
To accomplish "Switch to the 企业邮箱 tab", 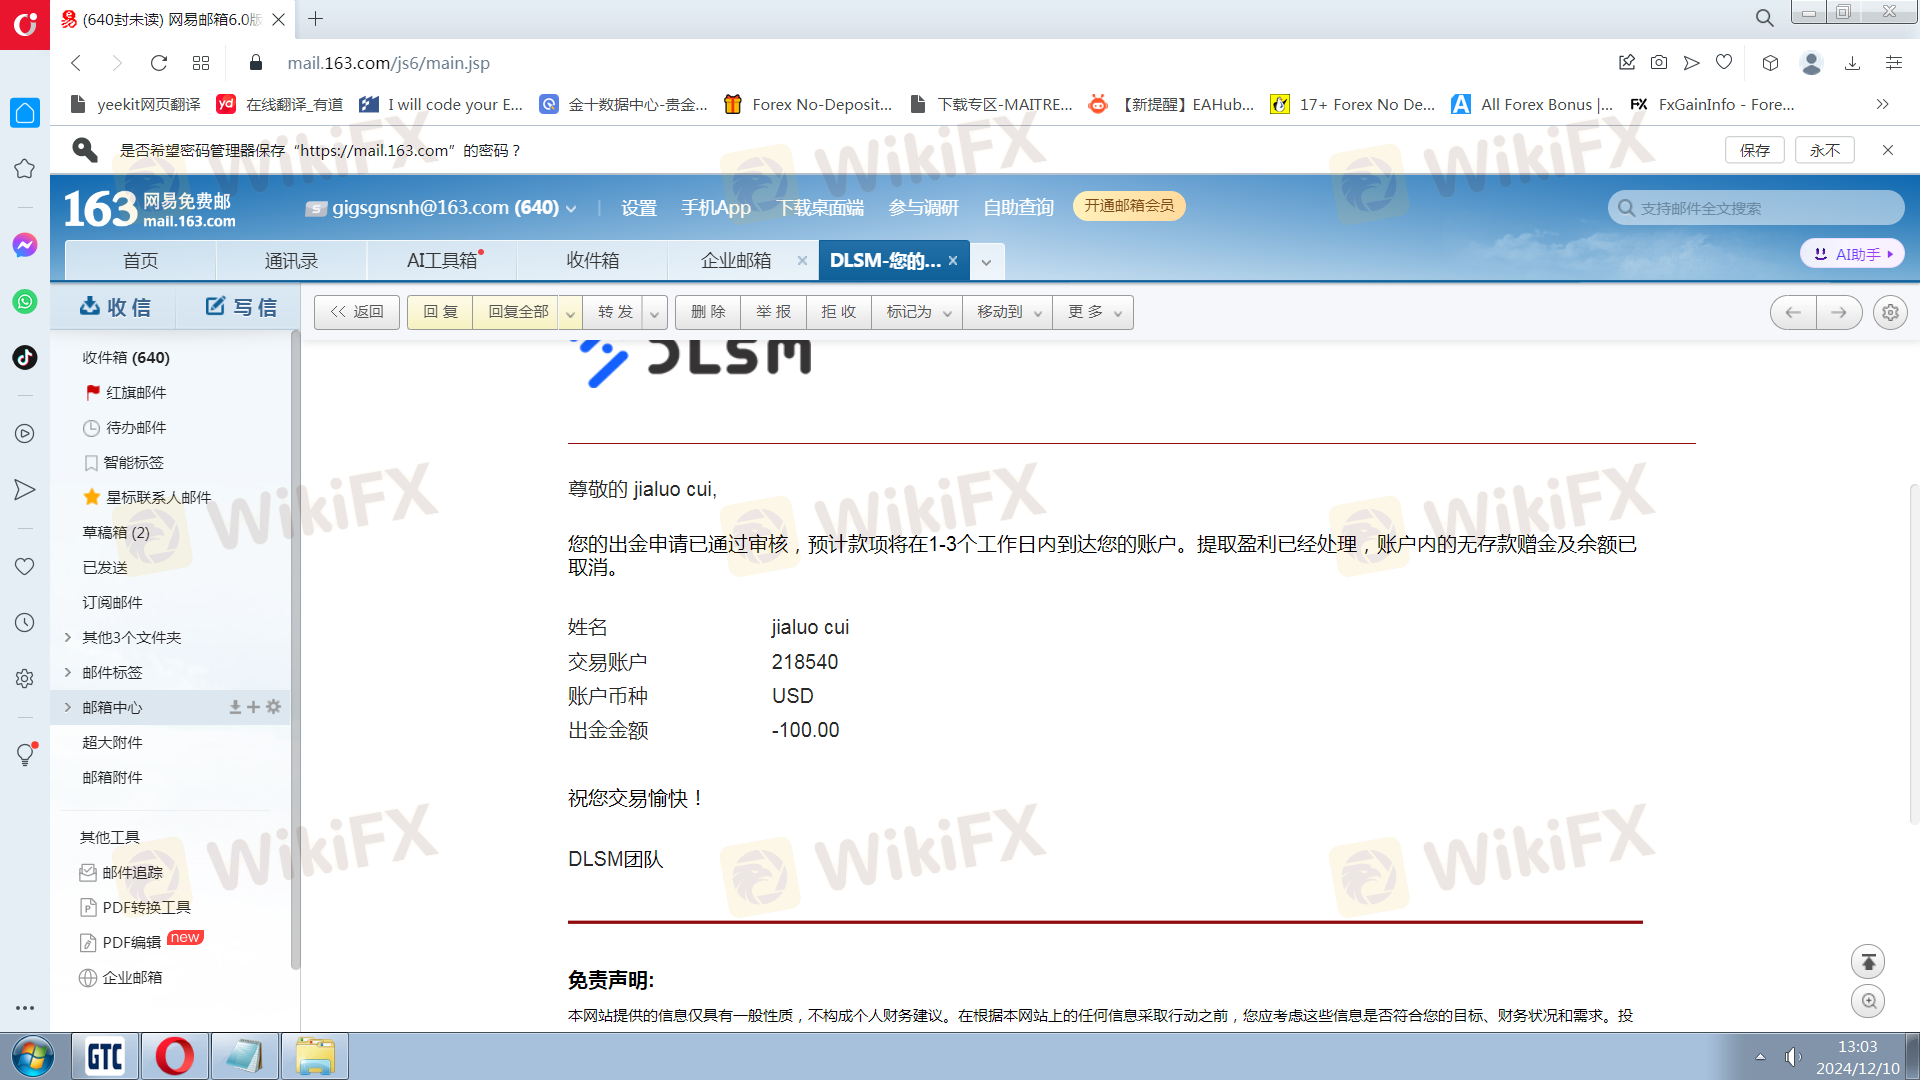I will point(736,260).
